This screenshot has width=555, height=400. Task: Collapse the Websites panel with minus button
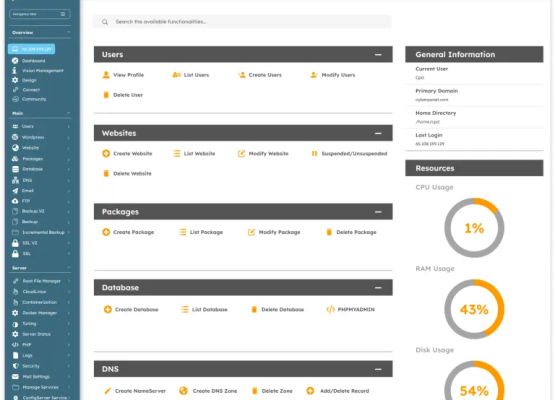click(378, 133)
